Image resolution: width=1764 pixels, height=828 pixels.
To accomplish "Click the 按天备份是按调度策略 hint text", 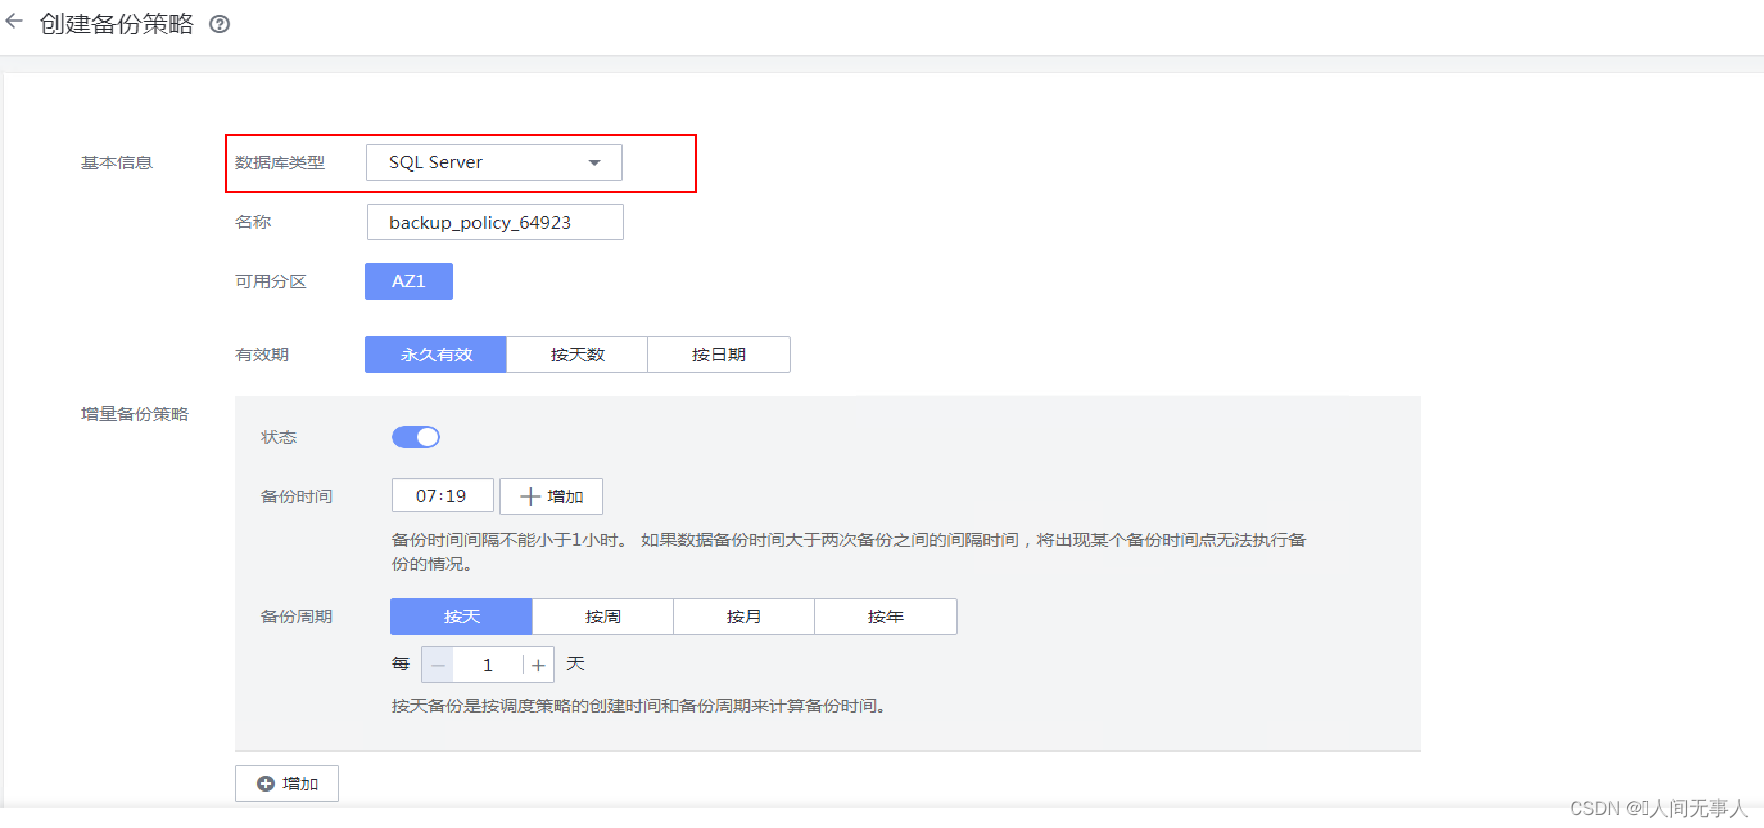I will [638, 706].
